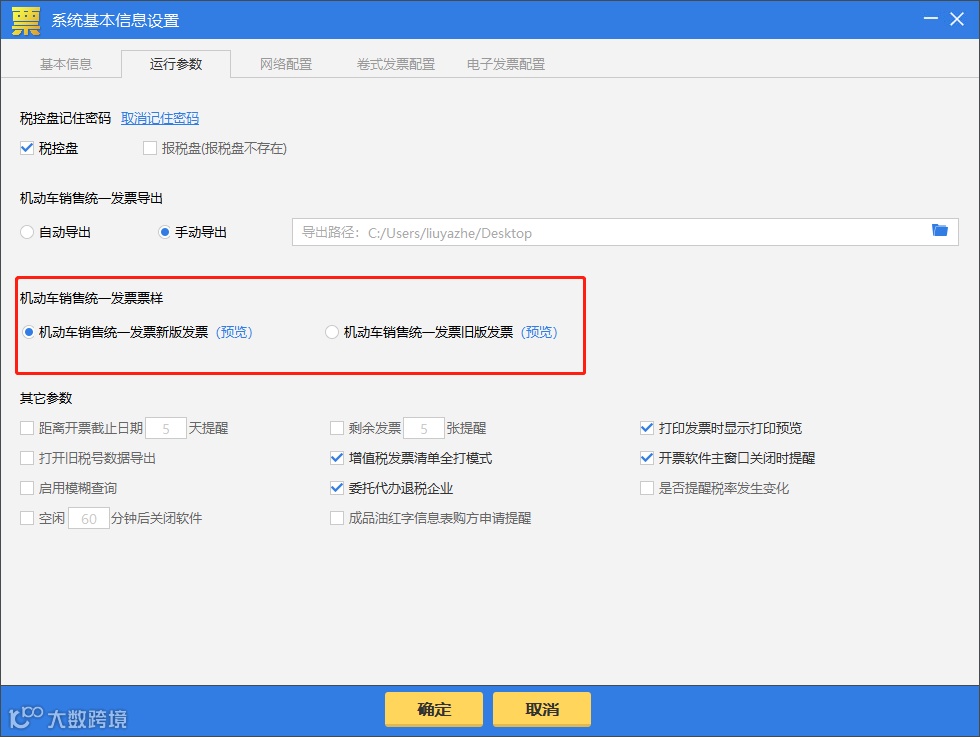Toggle 开票软件主窗口关闭时提醒 checkbox
Viewport: 980px width, 737px height.
pos(647,458)
